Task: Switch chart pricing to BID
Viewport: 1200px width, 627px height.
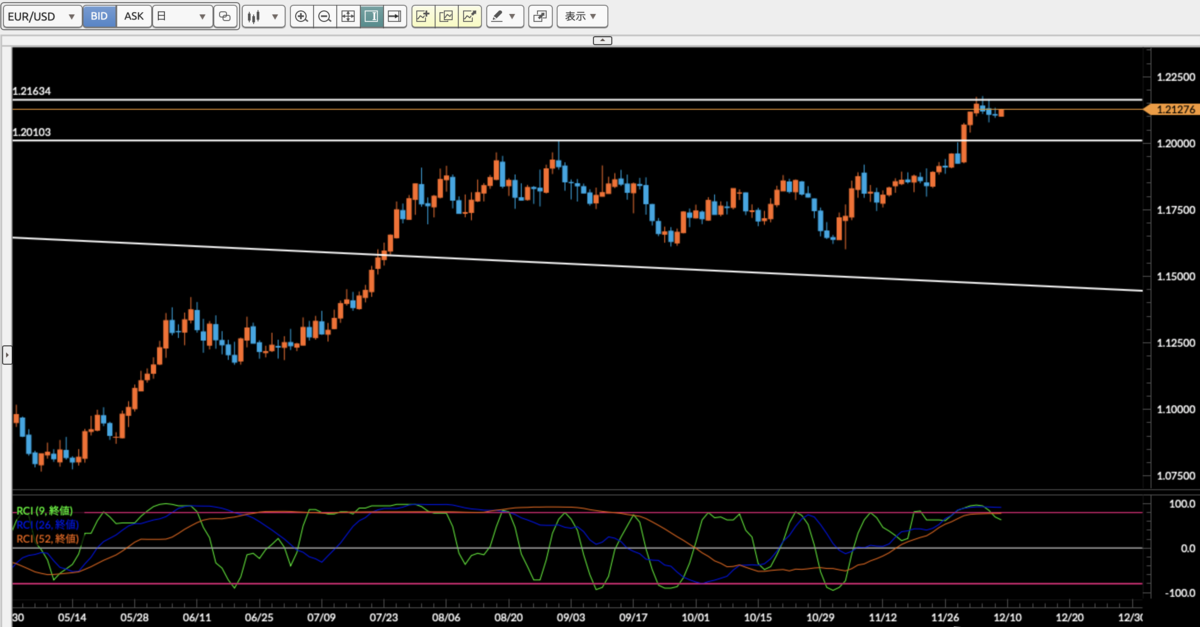Action: click(x=99, y=17)
